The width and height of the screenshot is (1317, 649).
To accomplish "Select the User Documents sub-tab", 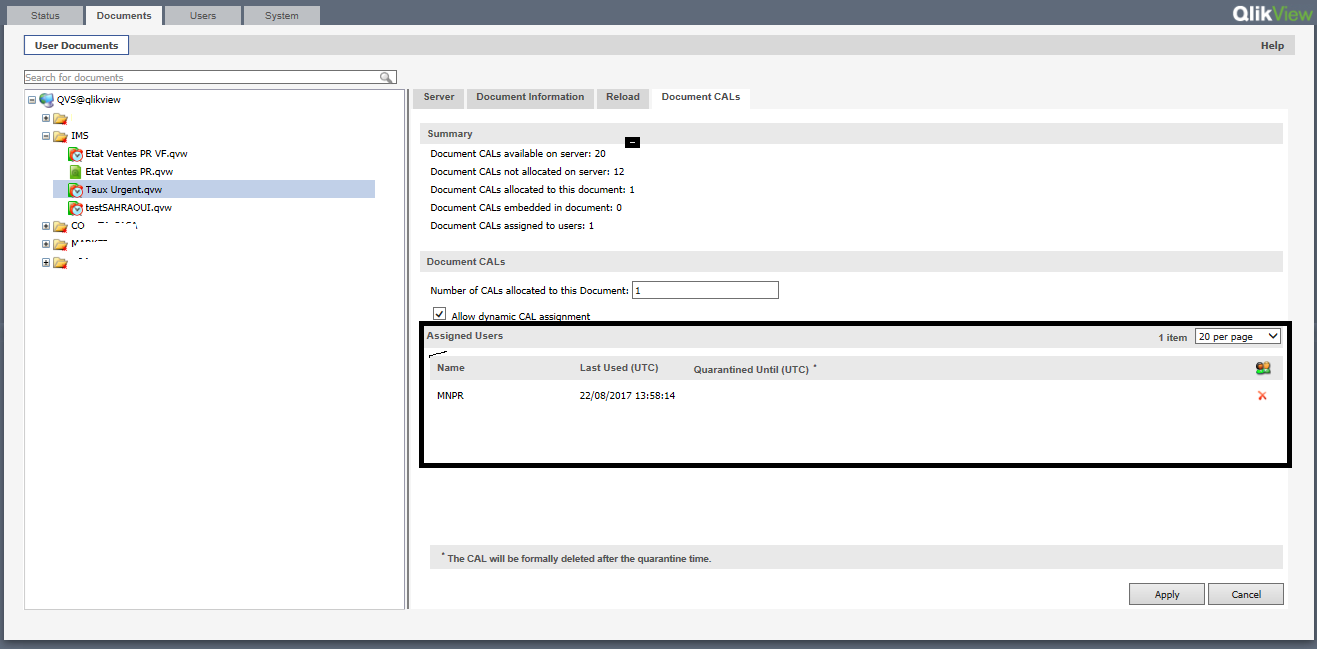I will pyautogui.click(x=76, y=45).
